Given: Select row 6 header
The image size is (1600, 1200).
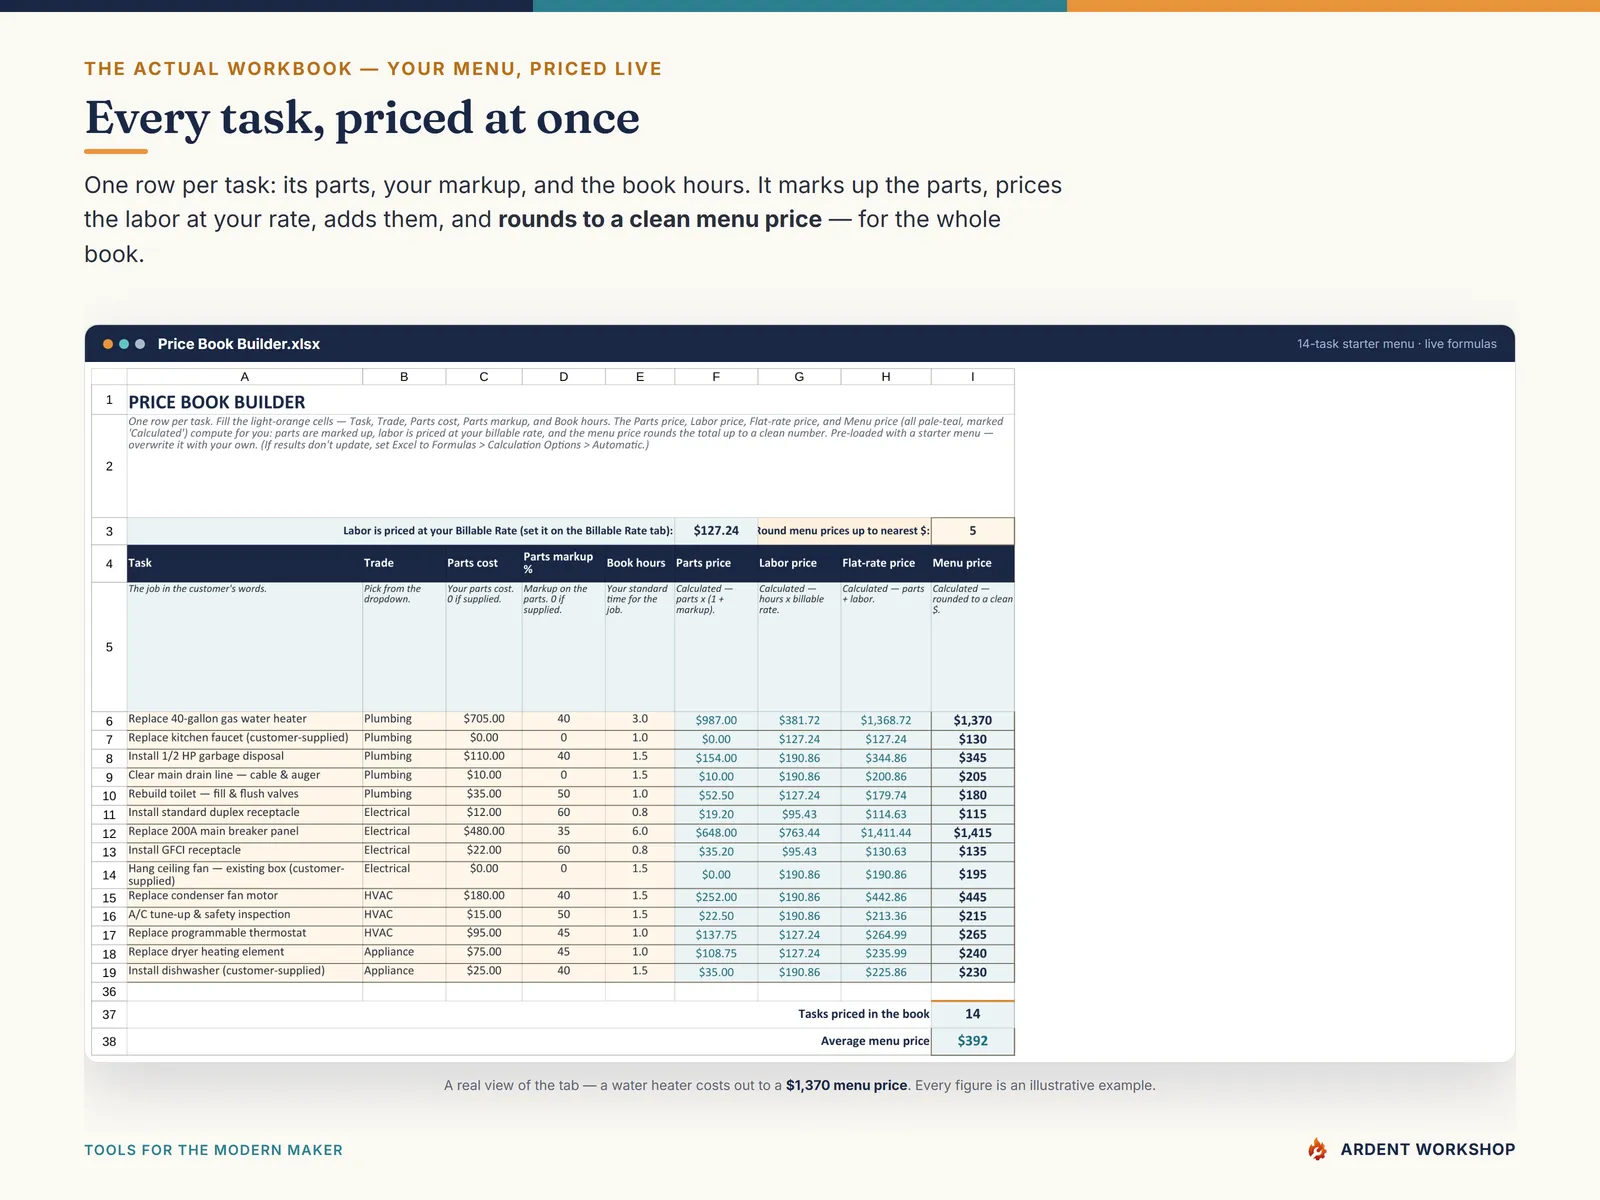Looking at the screenshot, I should [109, 721].
